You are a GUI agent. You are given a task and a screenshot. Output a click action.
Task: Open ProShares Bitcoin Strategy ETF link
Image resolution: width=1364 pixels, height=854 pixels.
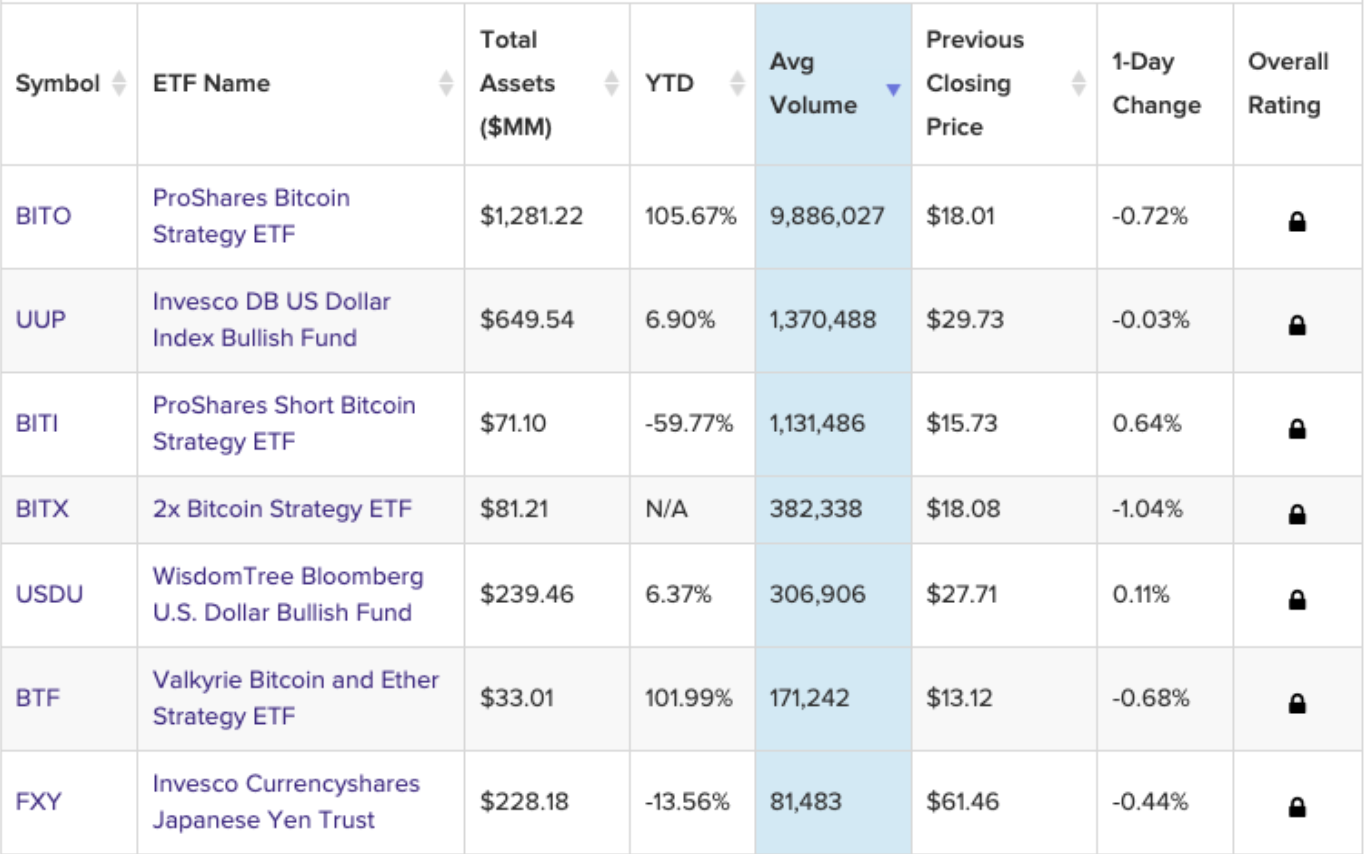[x=251, y=216]
